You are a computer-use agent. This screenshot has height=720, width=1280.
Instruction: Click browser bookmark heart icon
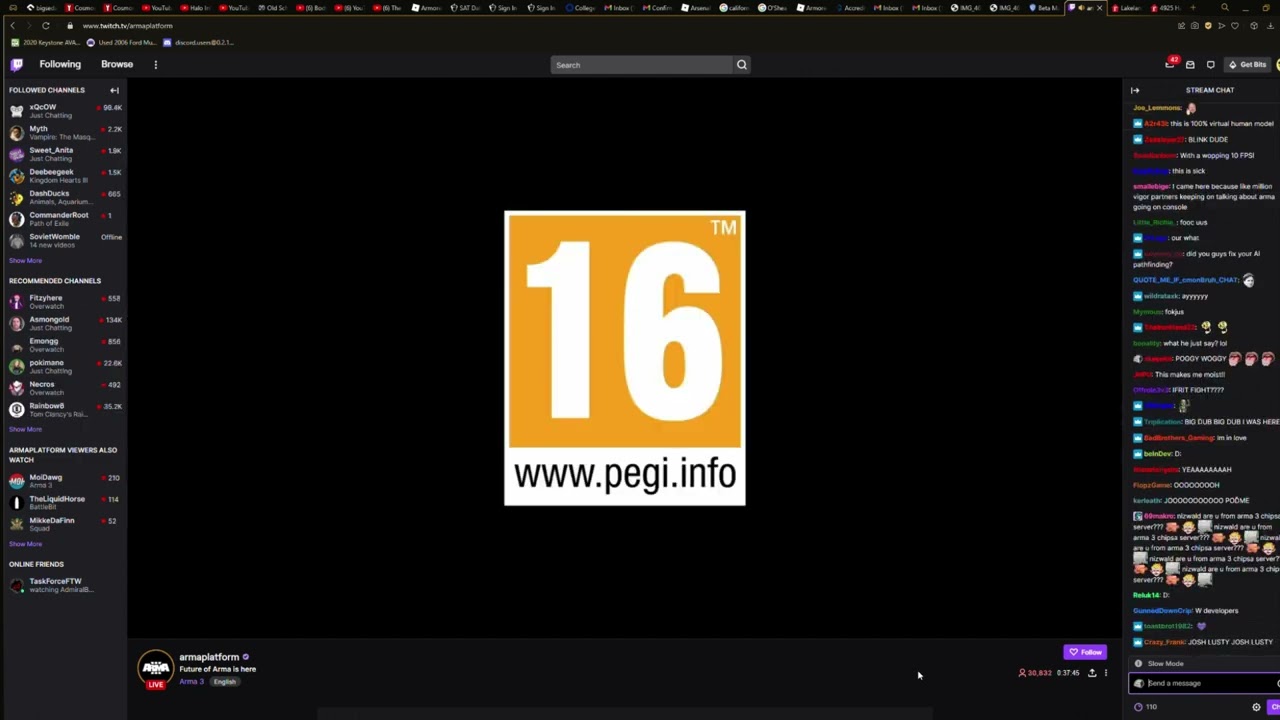click(x=1235, y=26)
